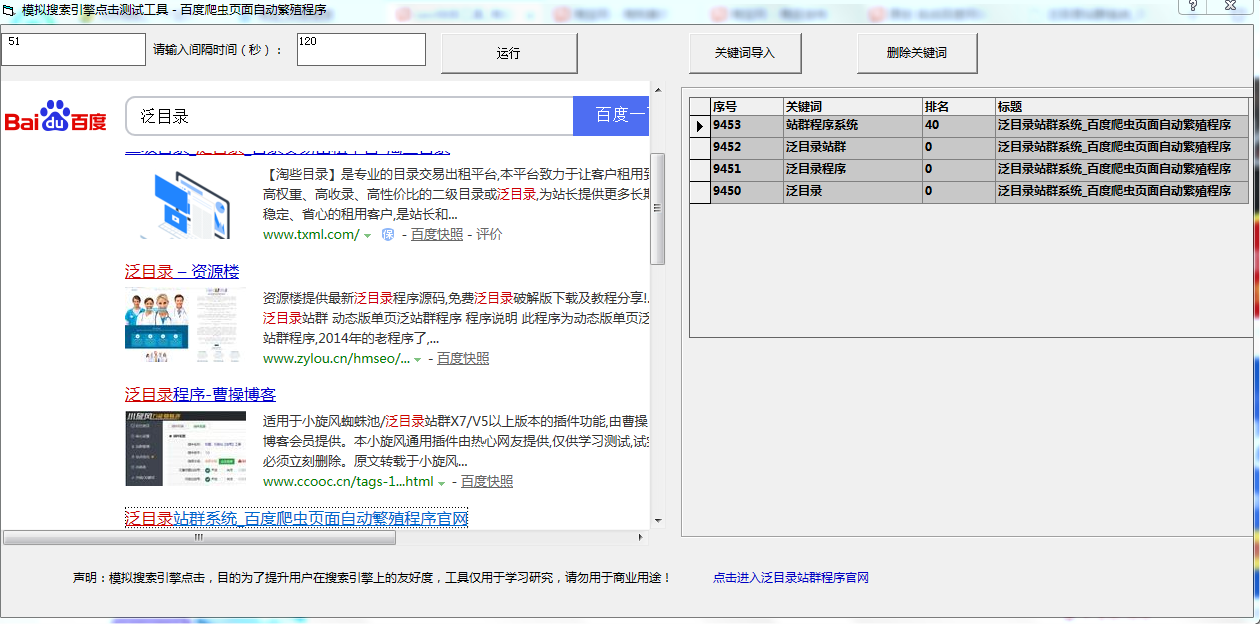1260x624 pixels.
Task: Click the 资源楼 result thumbnail
Action: (x=185, y=326)
